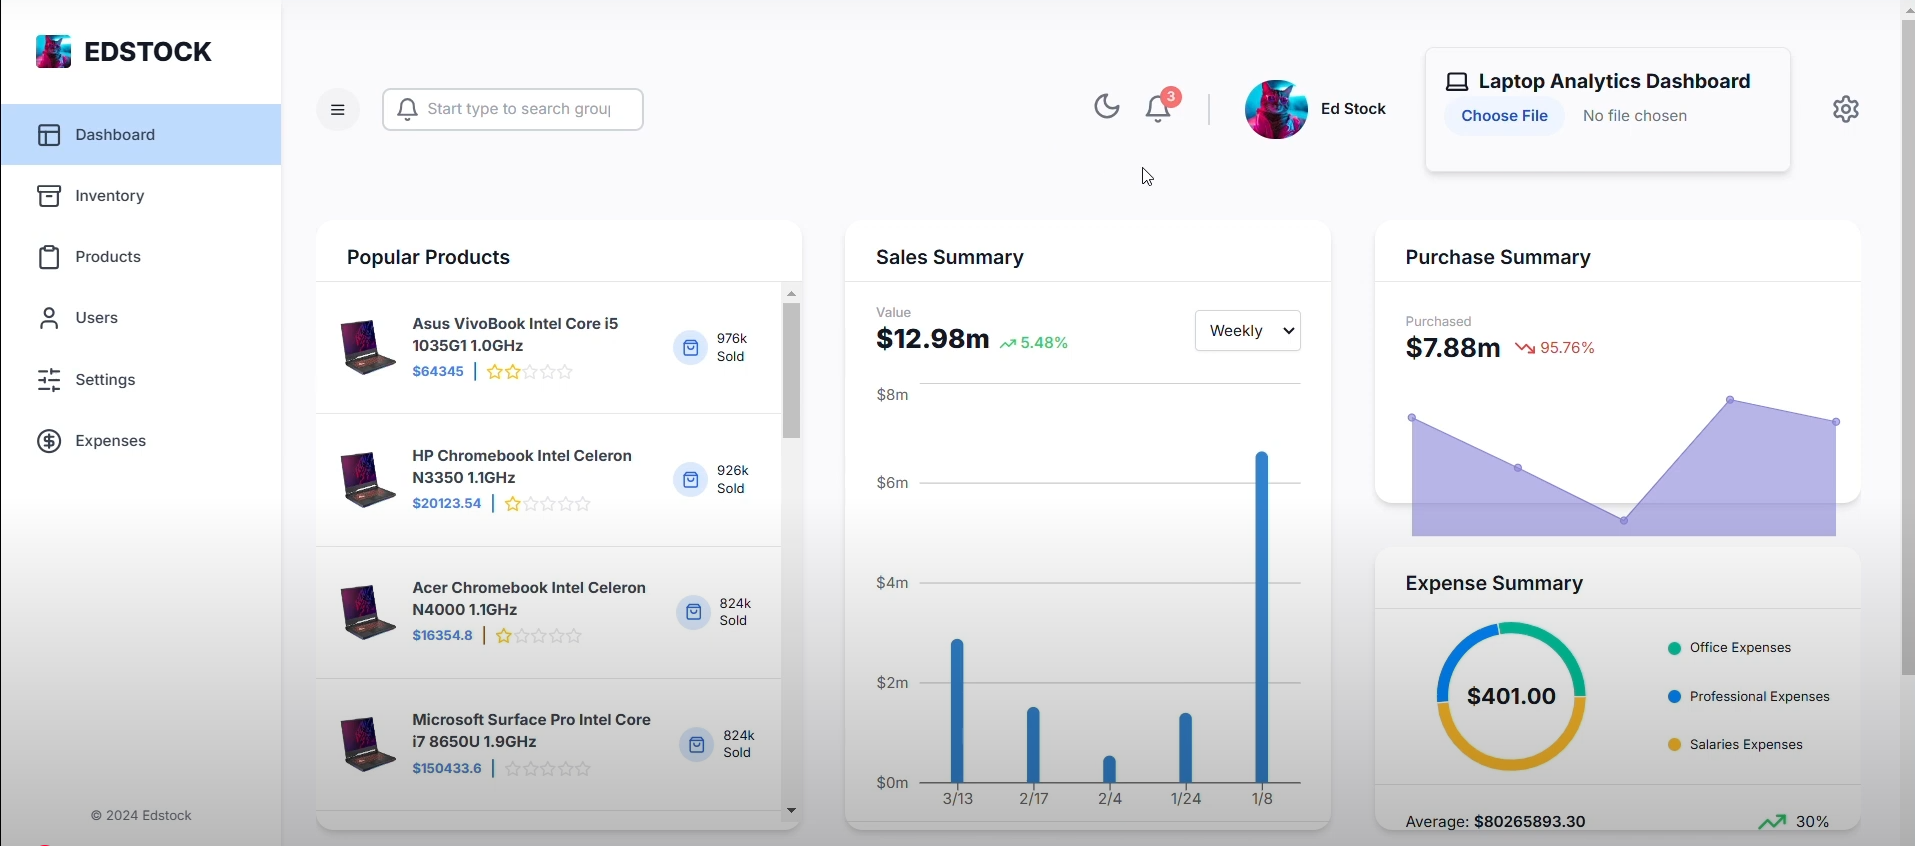Click HP Chromebook Intel Celeron title
Image resolution: width=1915 pixels, height=846 pixels.
(522, 467)
